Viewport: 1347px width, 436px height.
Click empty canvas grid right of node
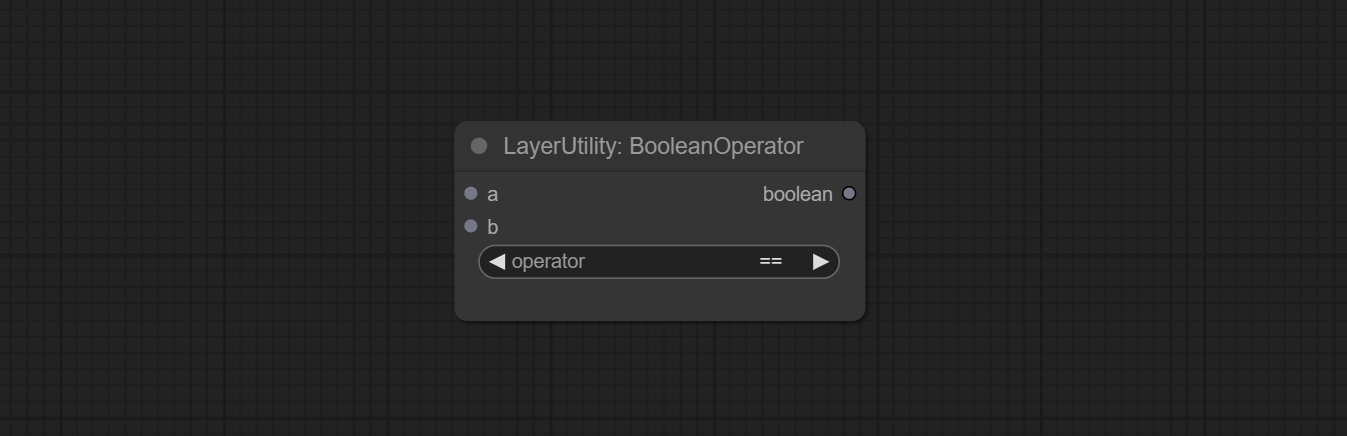click(1100, 220)
